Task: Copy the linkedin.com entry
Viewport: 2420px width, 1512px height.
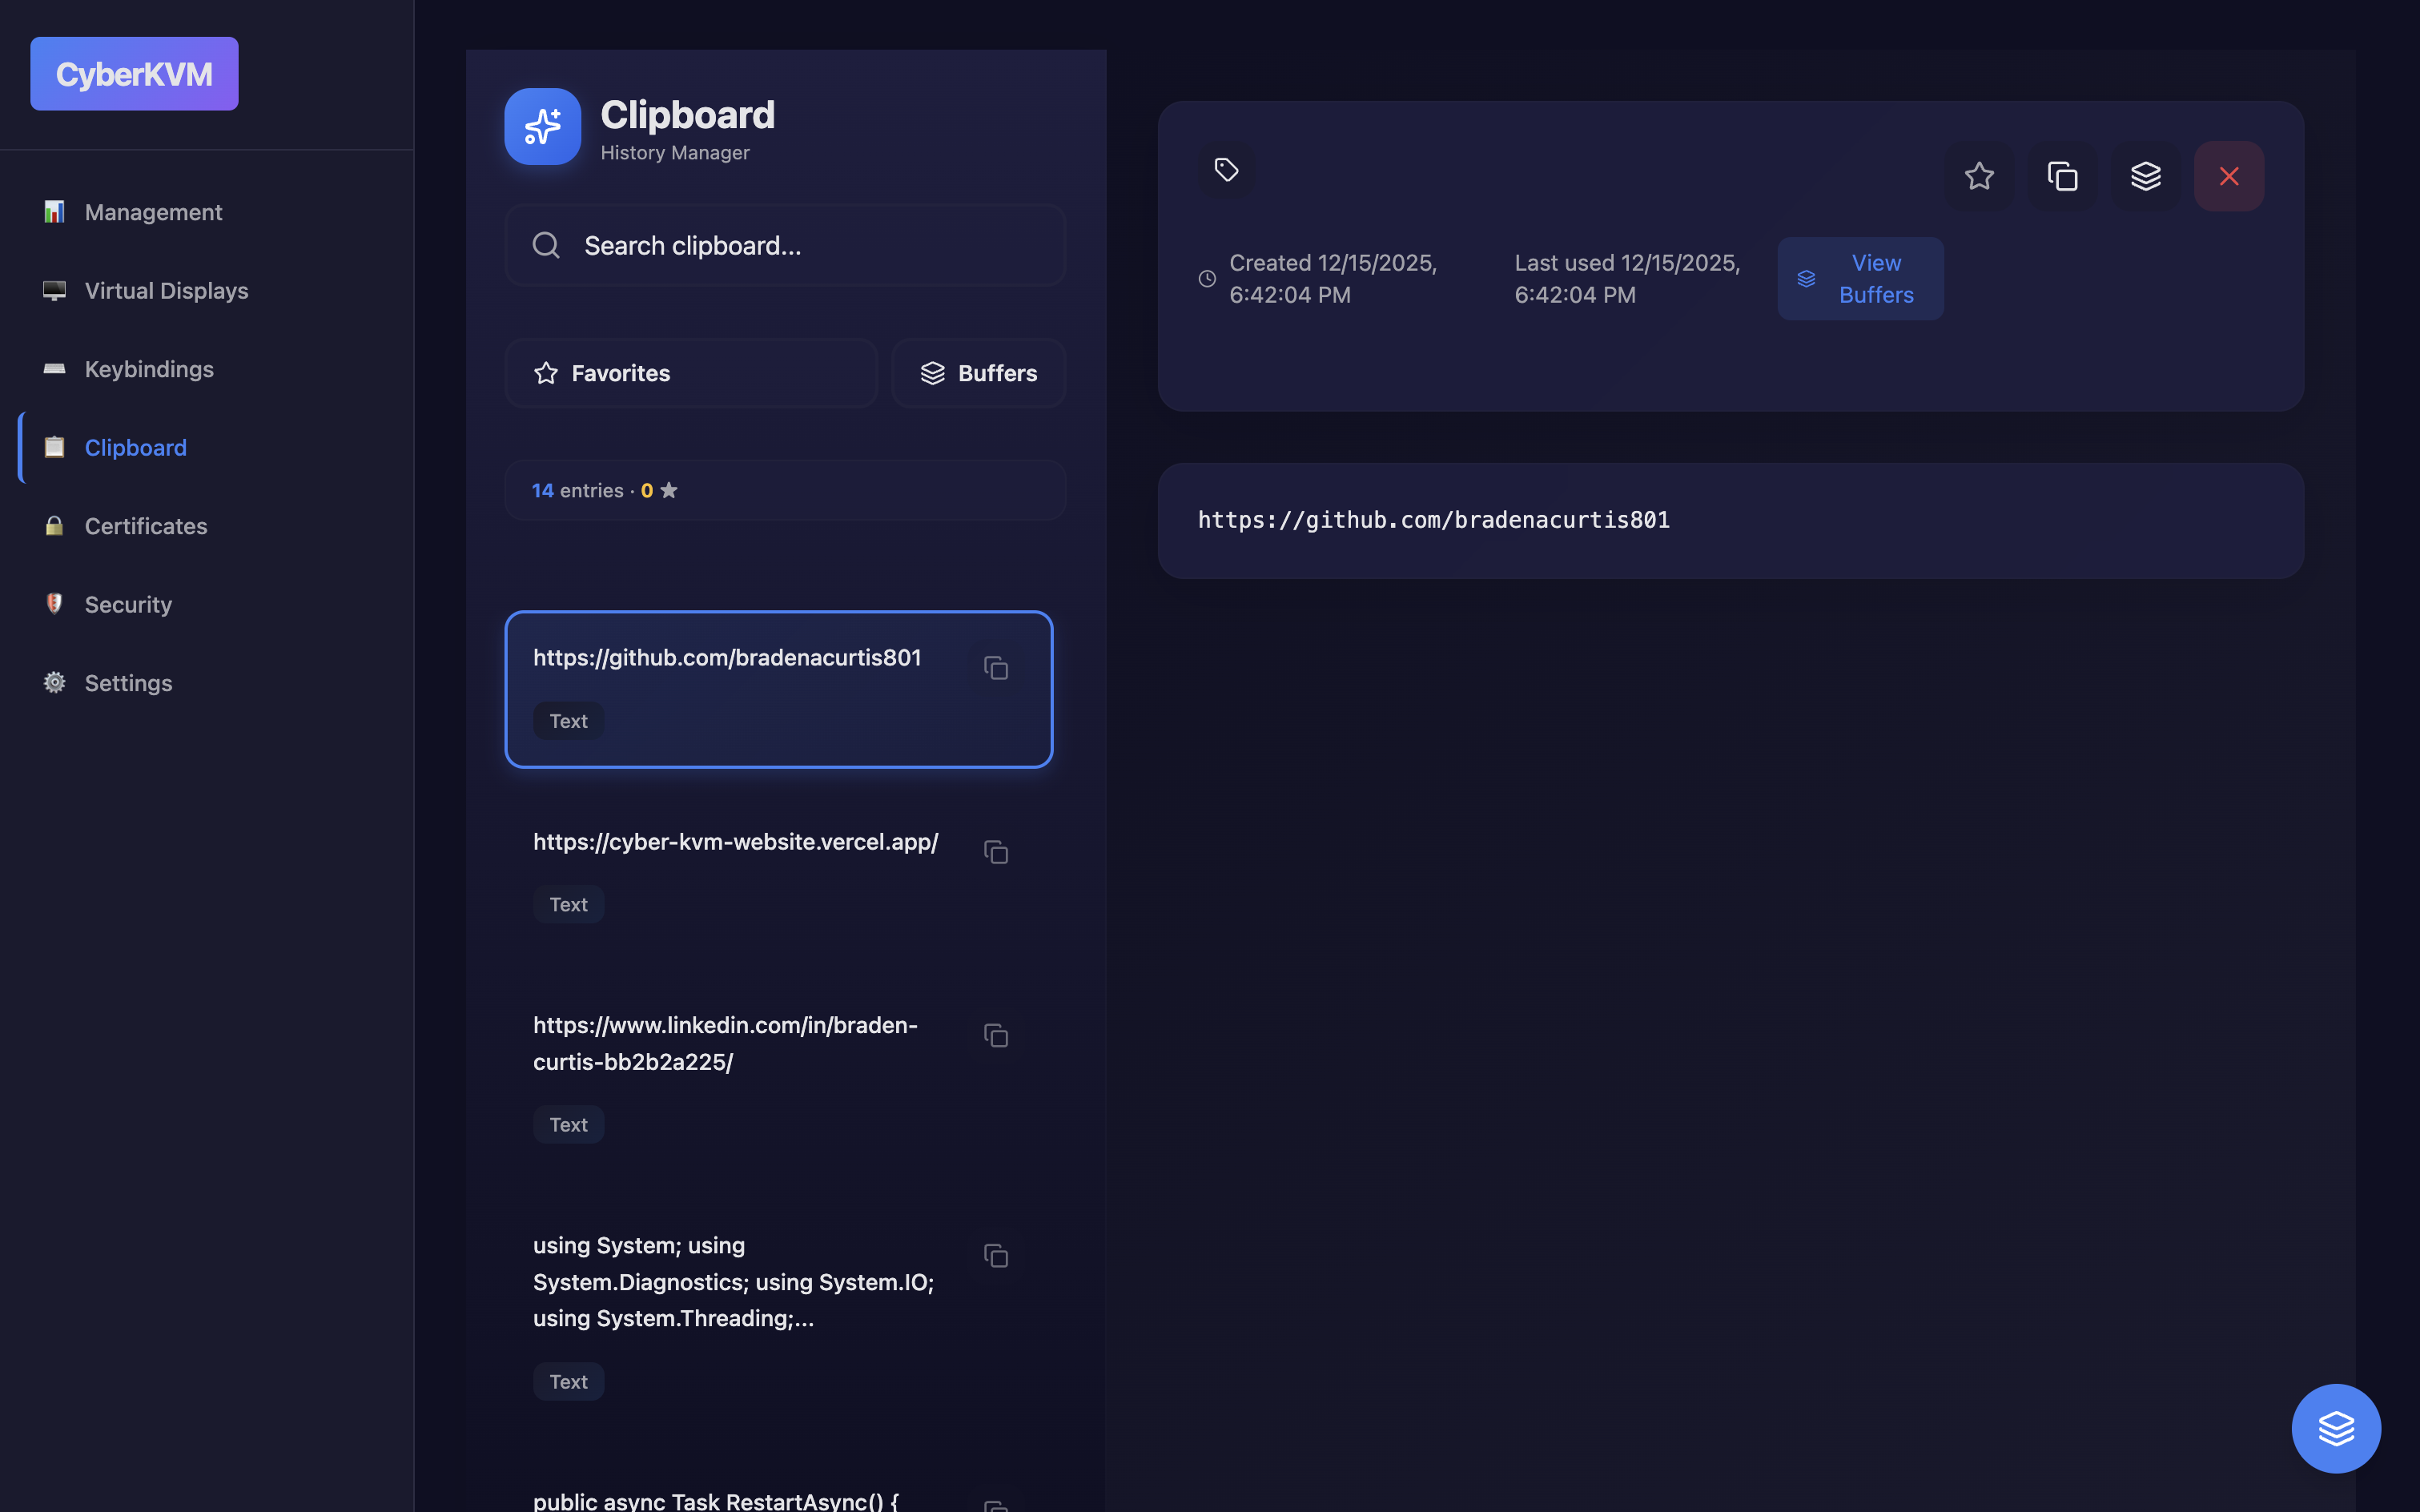Action: pyautogui.click(x=995, y=1036)
